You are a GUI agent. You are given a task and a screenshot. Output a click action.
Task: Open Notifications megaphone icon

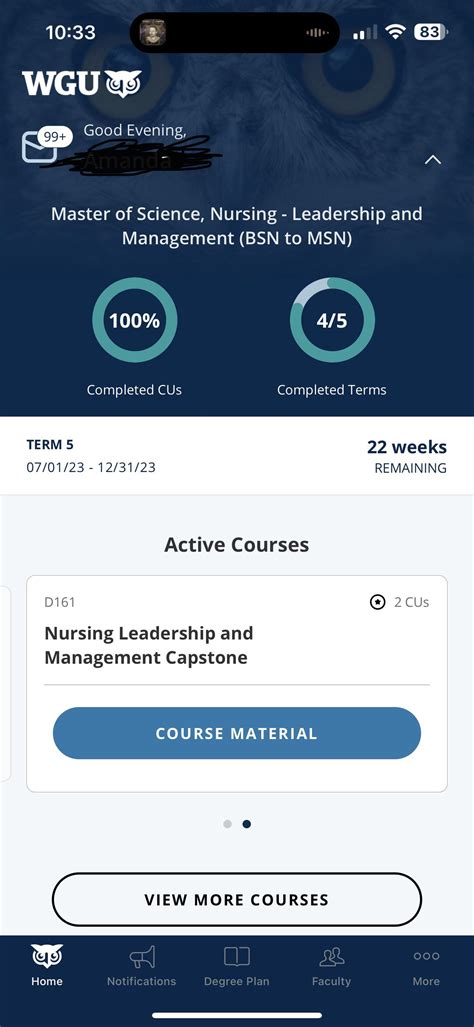tap(141, 957)
